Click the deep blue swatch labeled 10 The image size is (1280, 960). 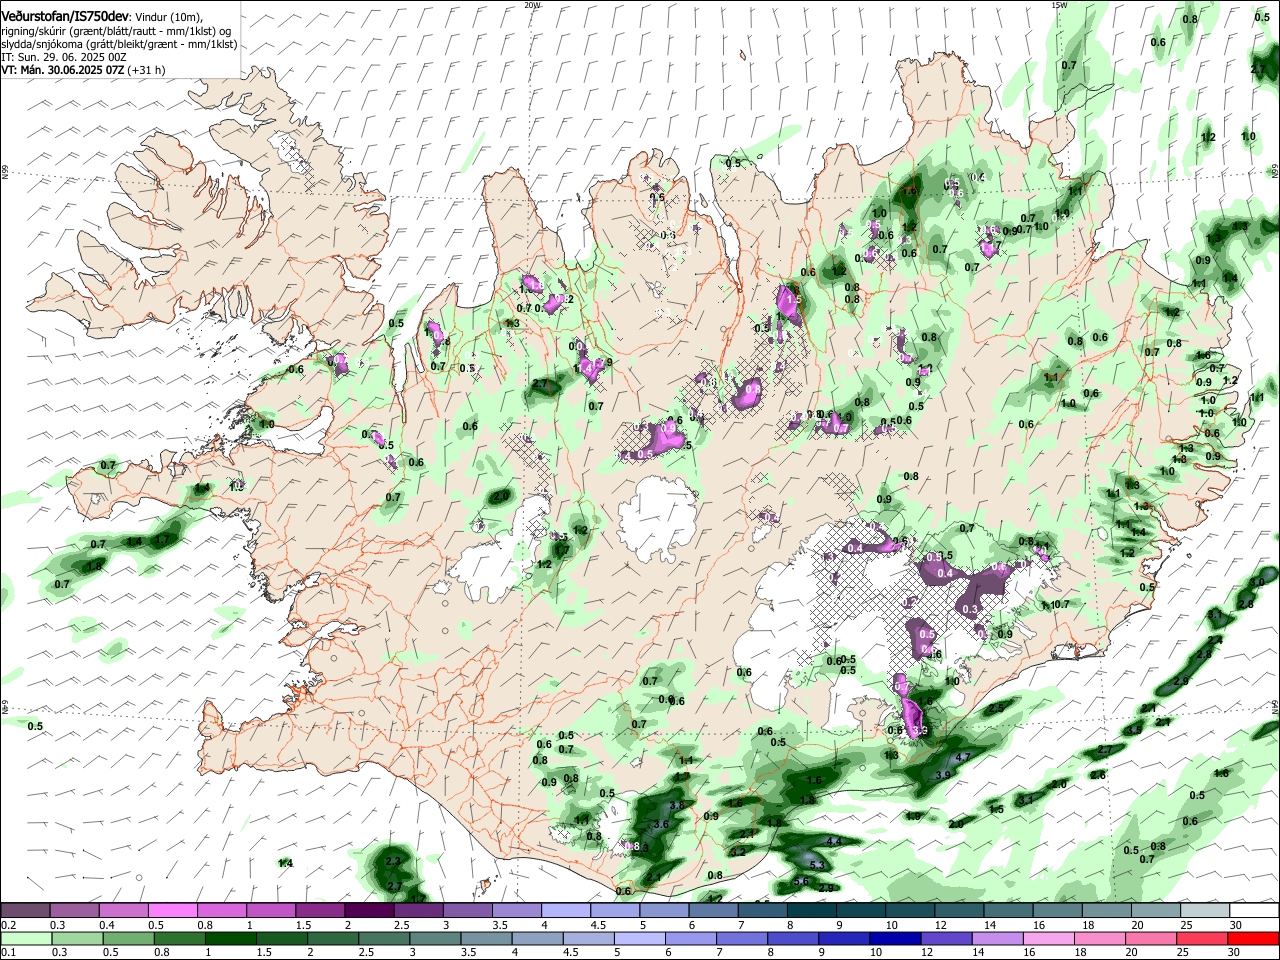click(896, 939)
